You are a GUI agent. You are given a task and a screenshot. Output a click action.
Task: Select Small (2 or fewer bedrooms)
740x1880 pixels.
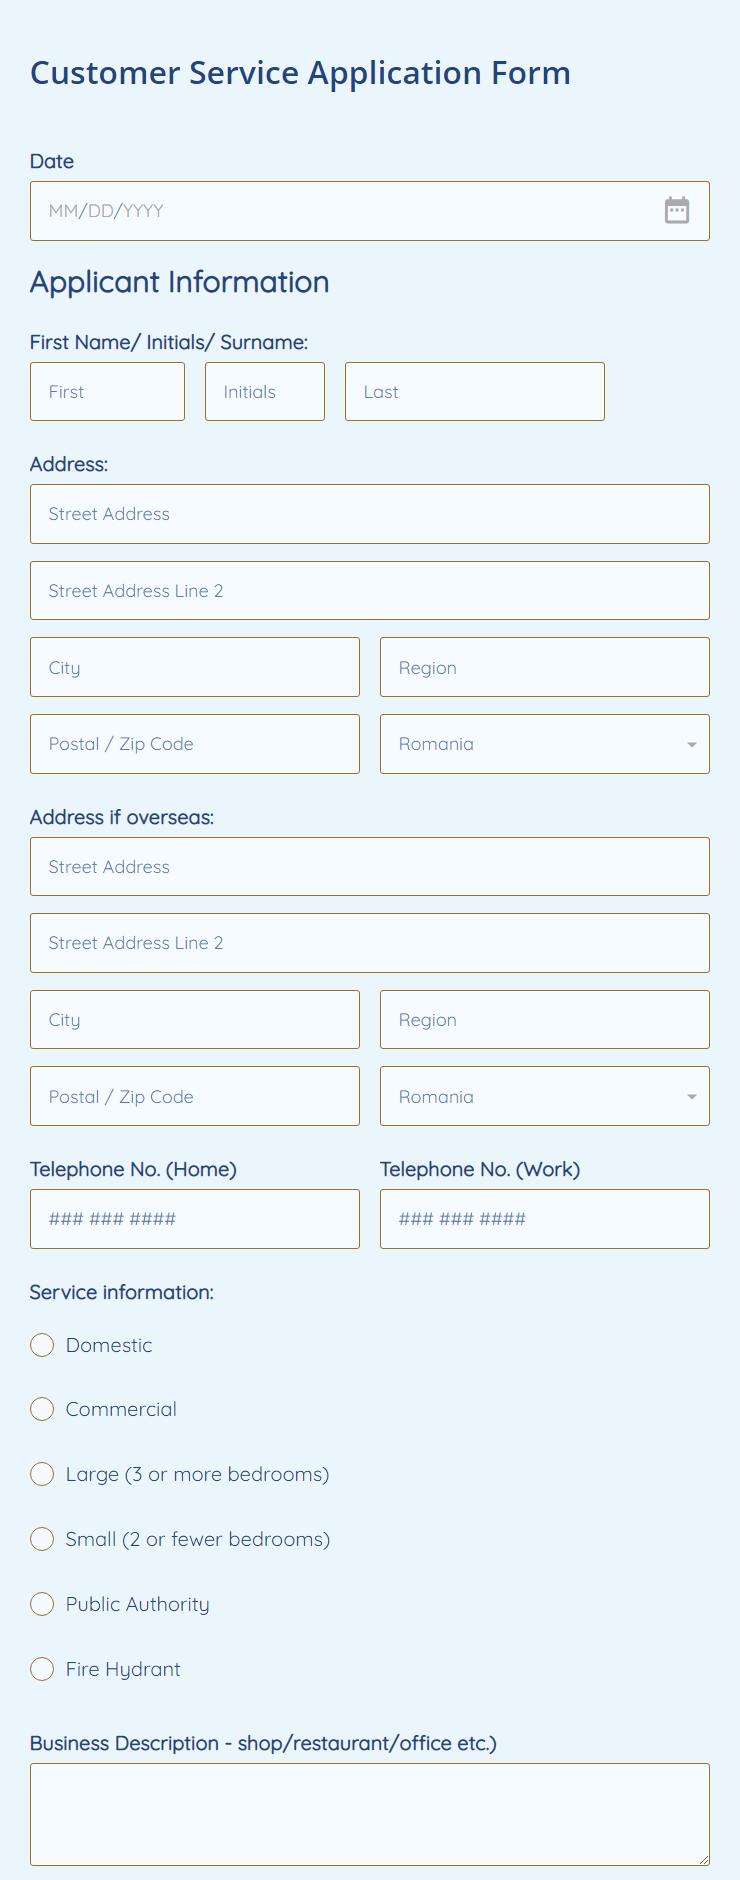42,1539
